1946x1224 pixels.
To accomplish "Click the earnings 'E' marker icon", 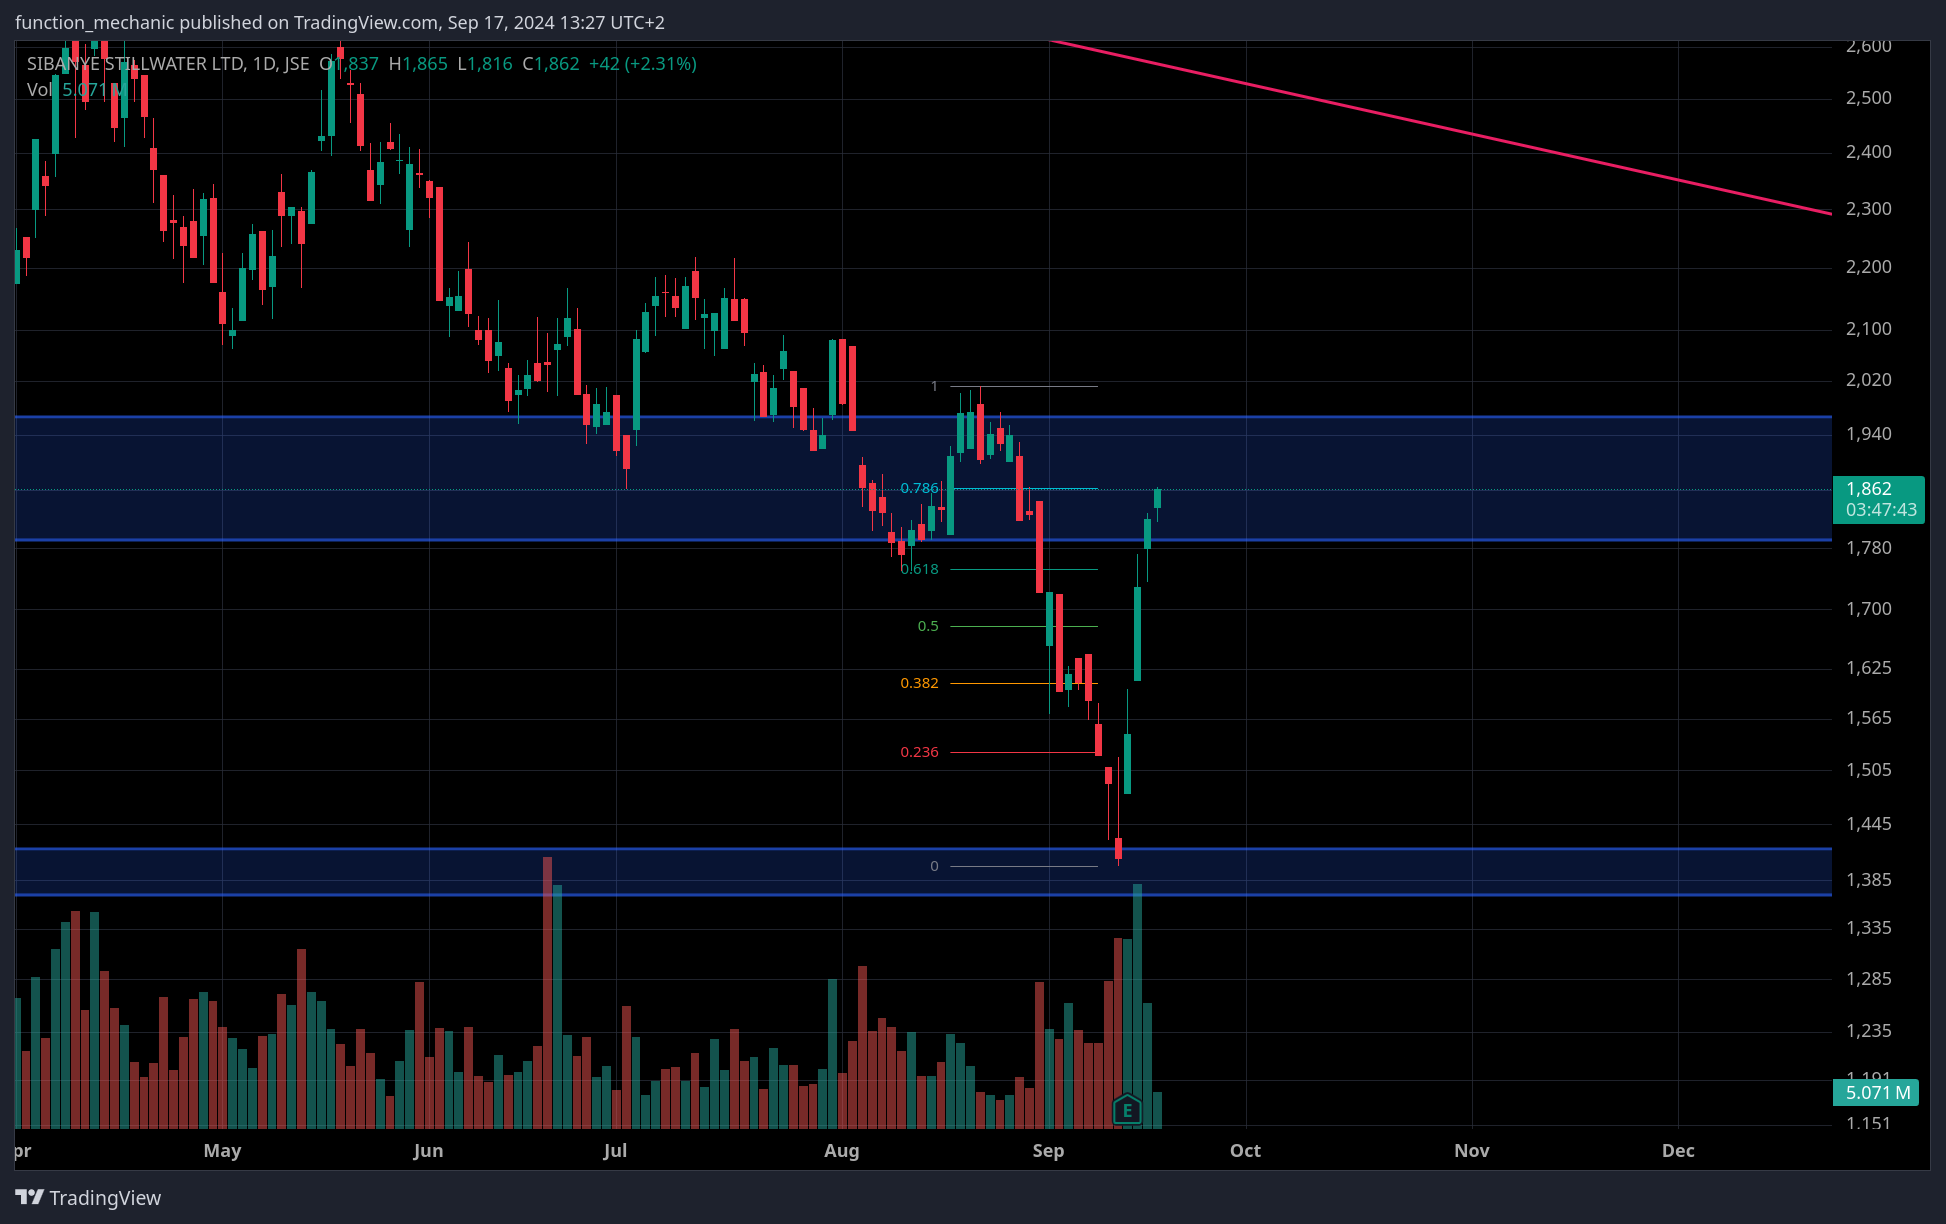I will click(1127, 1109).
